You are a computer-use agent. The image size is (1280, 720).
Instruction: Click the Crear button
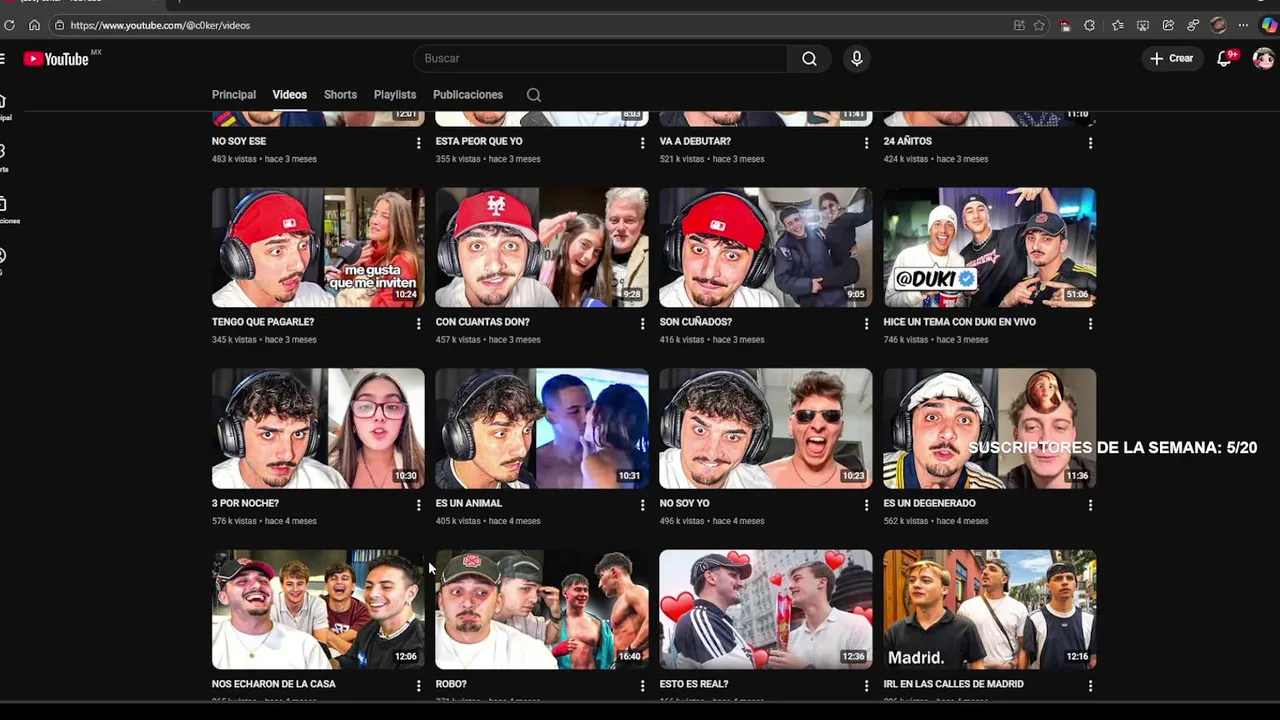[1171, 59]
